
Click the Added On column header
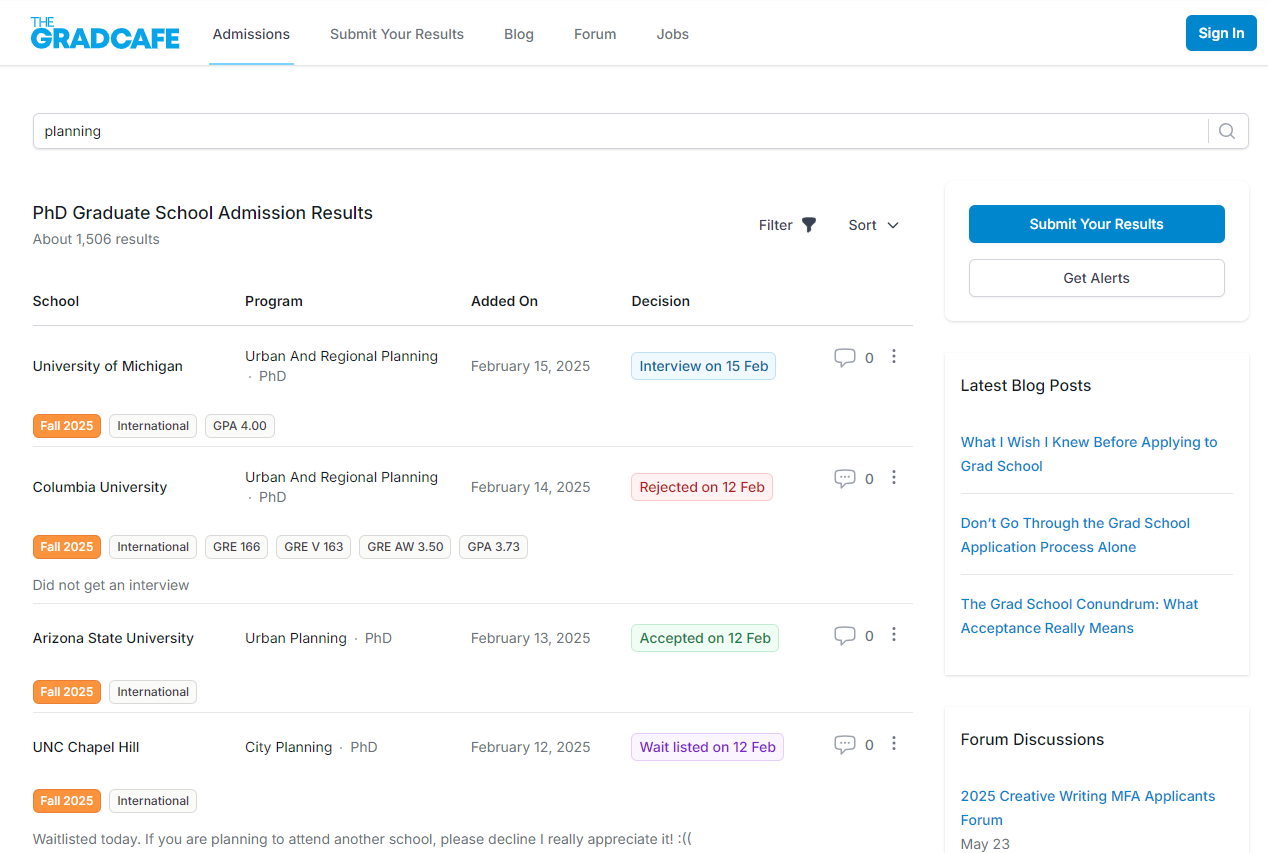pyautogui.click(x=505, y=301)
